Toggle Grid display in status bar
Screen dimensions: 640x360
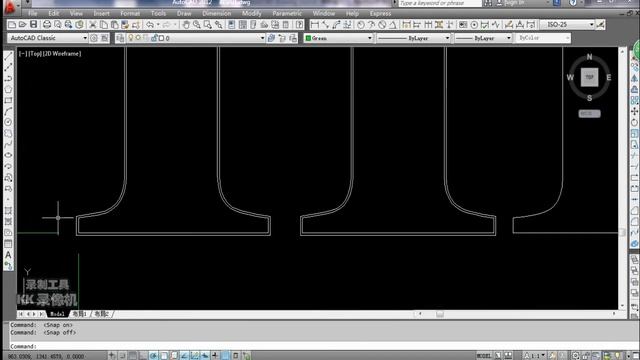[x=133, y=356]
